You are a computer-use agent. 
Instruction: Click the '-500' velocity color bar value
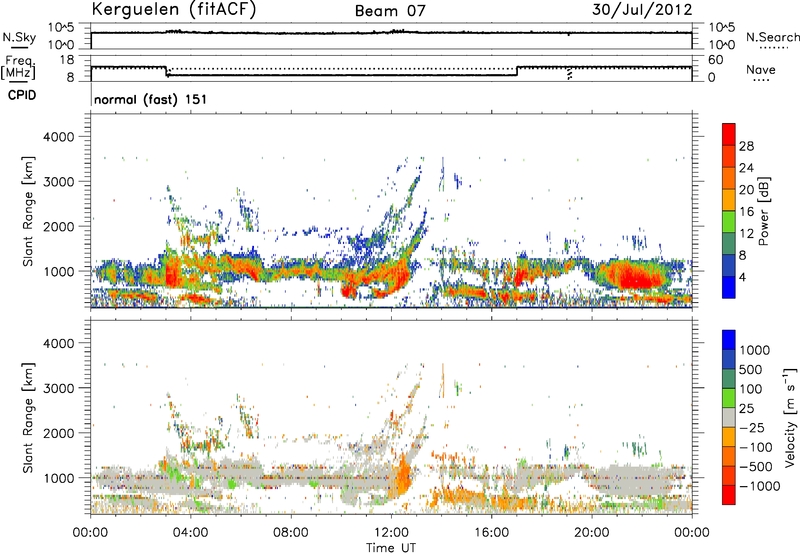point(756,466)
